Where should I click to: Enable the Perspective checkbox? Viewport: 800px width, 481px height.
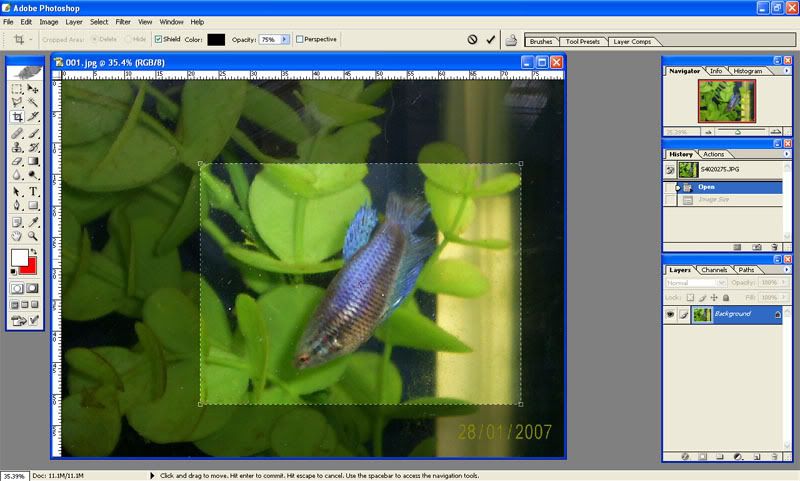300,39
